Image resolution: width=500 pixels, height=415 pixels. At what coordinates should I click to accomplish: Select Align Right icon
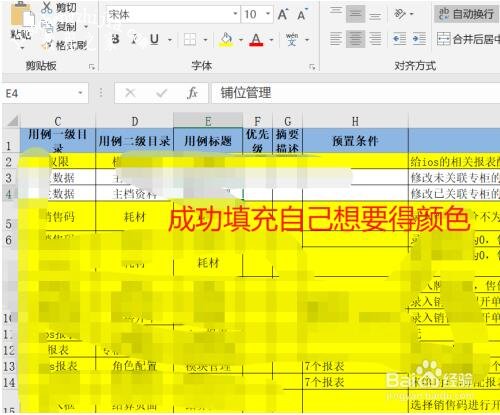[x=375, y=39]
